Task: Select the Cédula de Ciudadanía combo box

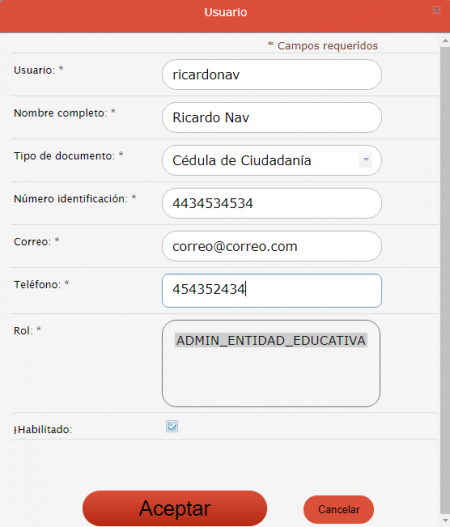Action: [x=272, y=160]
